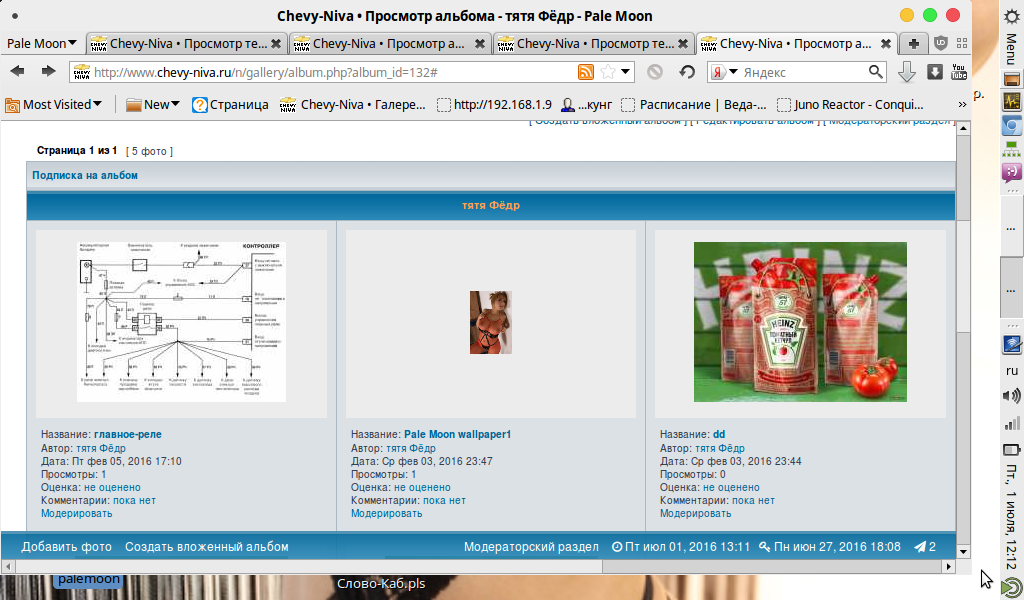Click the volume icon in system panel
1024x600 pixels.
pyautogui.click(x=1011, y=397)
